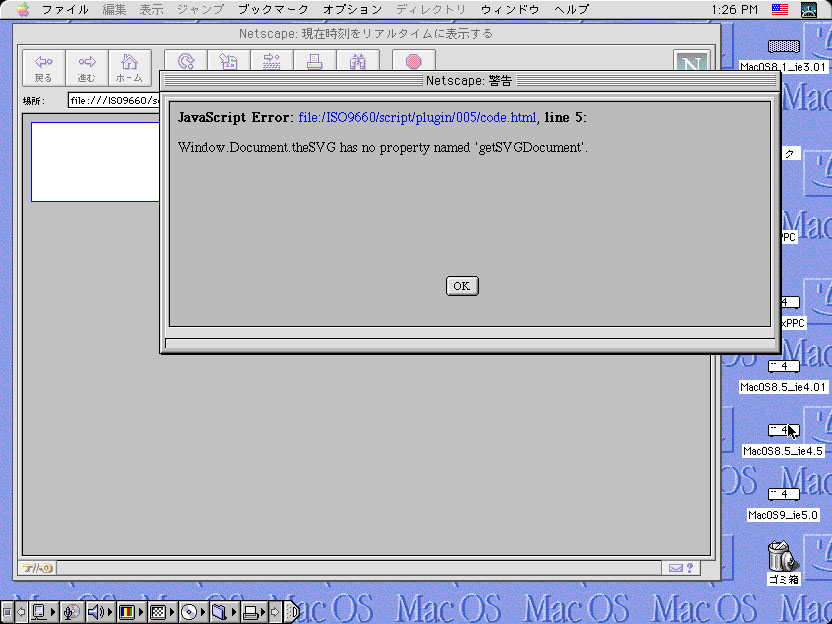Follow the file:/ISO9660/script/plugin/005/code.html link

pos(417,117)
